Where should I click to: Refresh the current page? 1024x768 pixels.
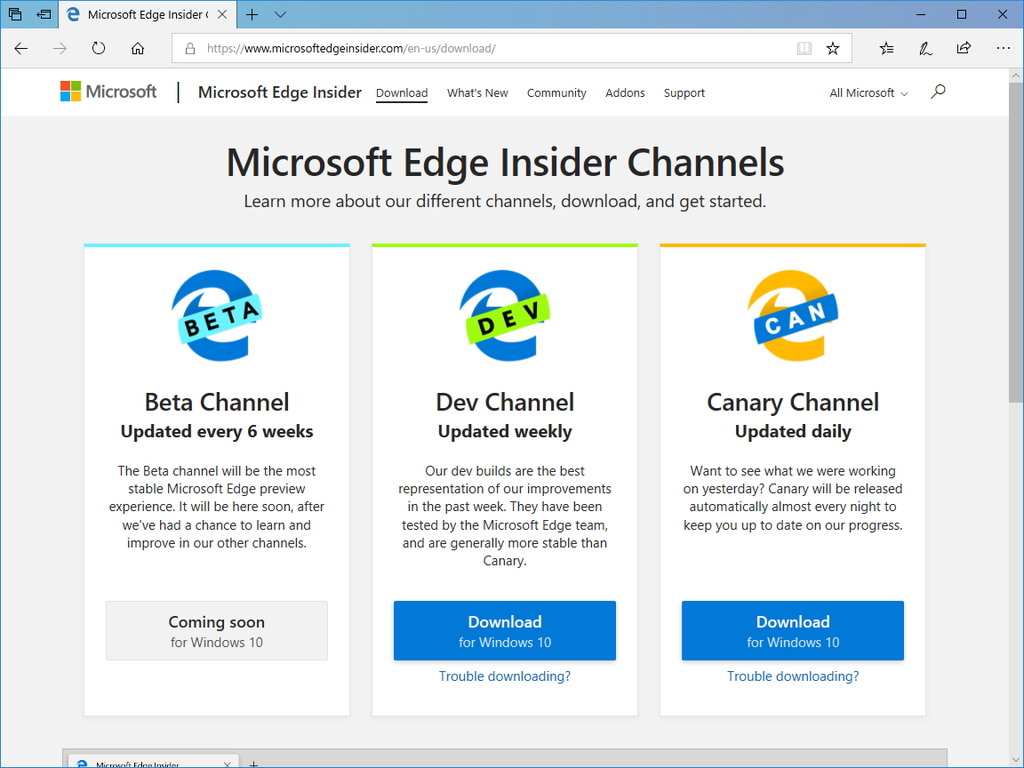97,47
